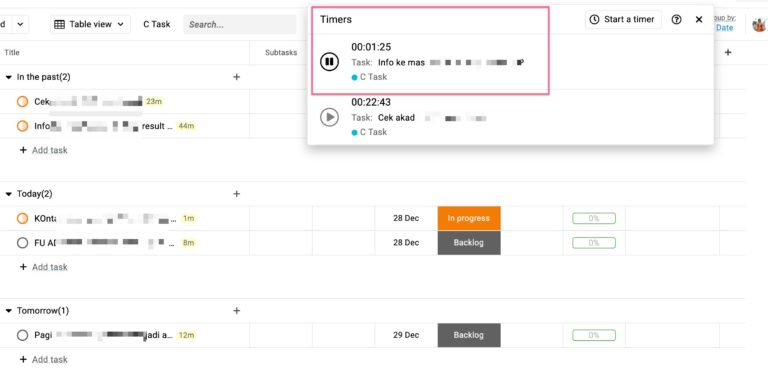768x376 pixels.
Task: Pause the running 00:01:25 timer
Action: coord(329,62)
